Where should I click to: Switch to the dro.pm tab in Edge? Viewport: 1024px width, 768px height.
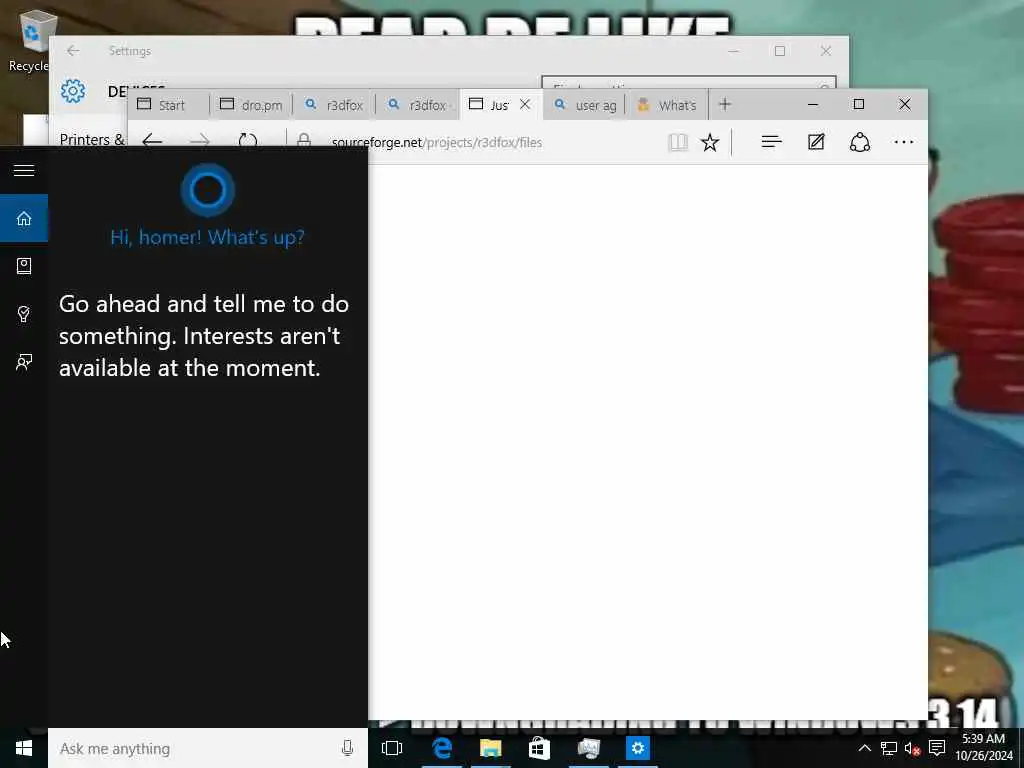(x=251, y=105)
